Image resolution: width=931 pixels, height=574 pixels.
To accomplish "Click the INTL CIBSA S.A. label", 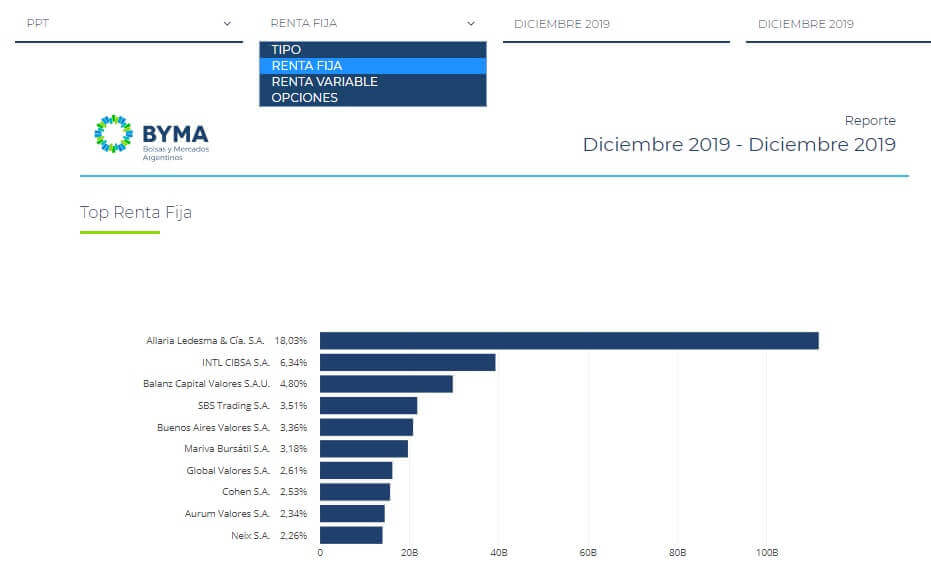I will [x=236, y=363].
